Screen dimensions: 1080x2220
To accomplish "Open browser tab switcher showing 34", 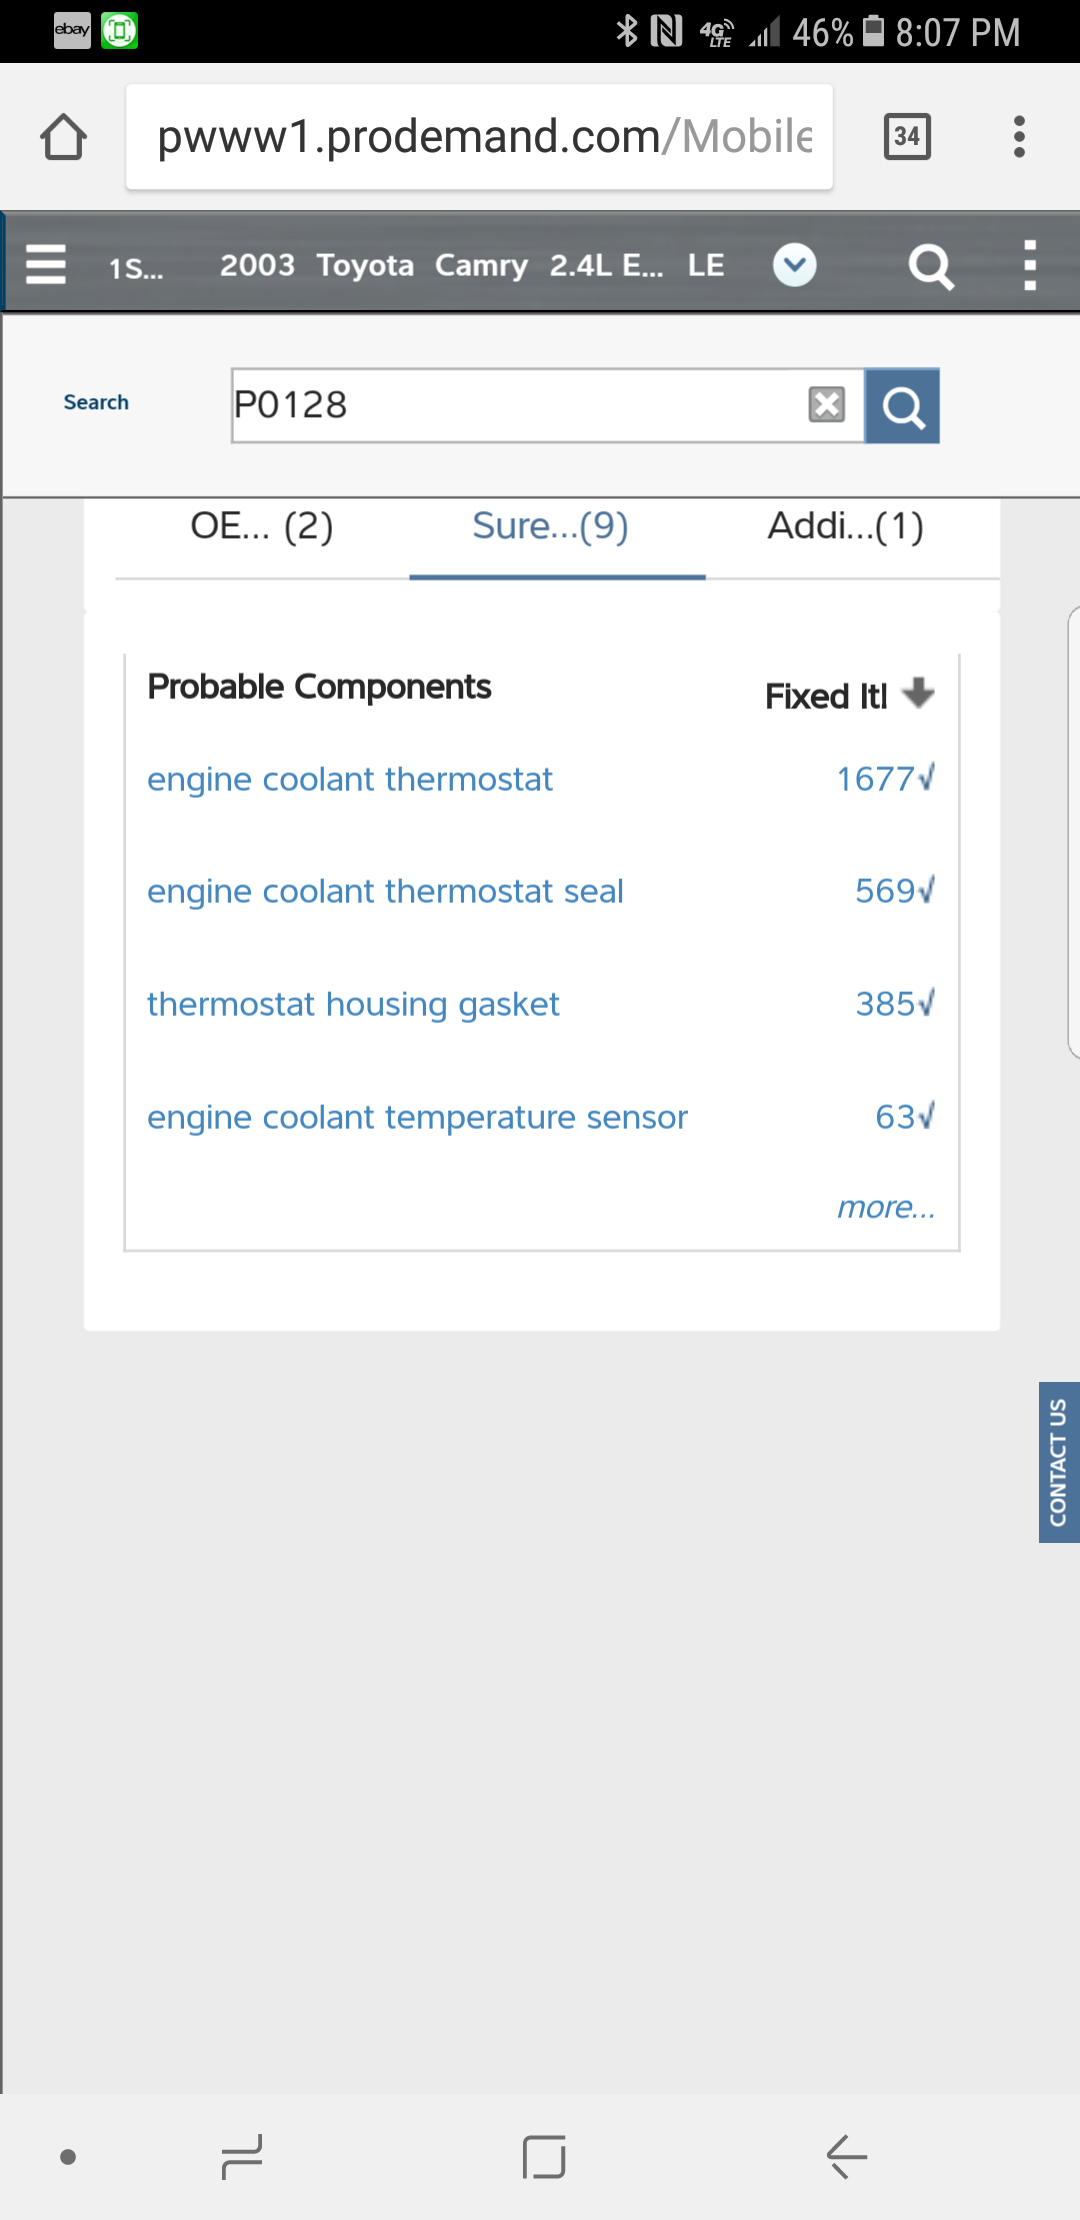I will (x=907, y=136).
